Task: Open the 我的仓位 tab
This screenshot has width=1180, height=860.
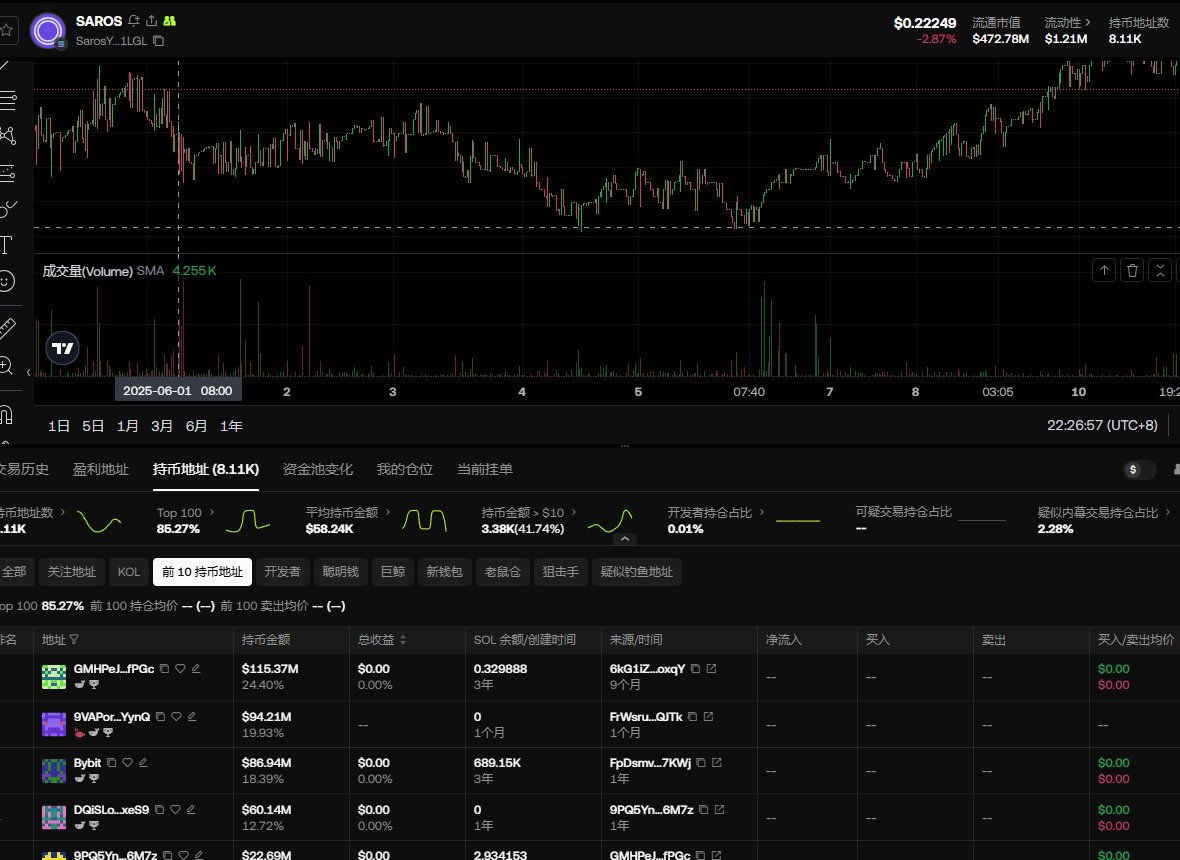Action: point(405,470)
